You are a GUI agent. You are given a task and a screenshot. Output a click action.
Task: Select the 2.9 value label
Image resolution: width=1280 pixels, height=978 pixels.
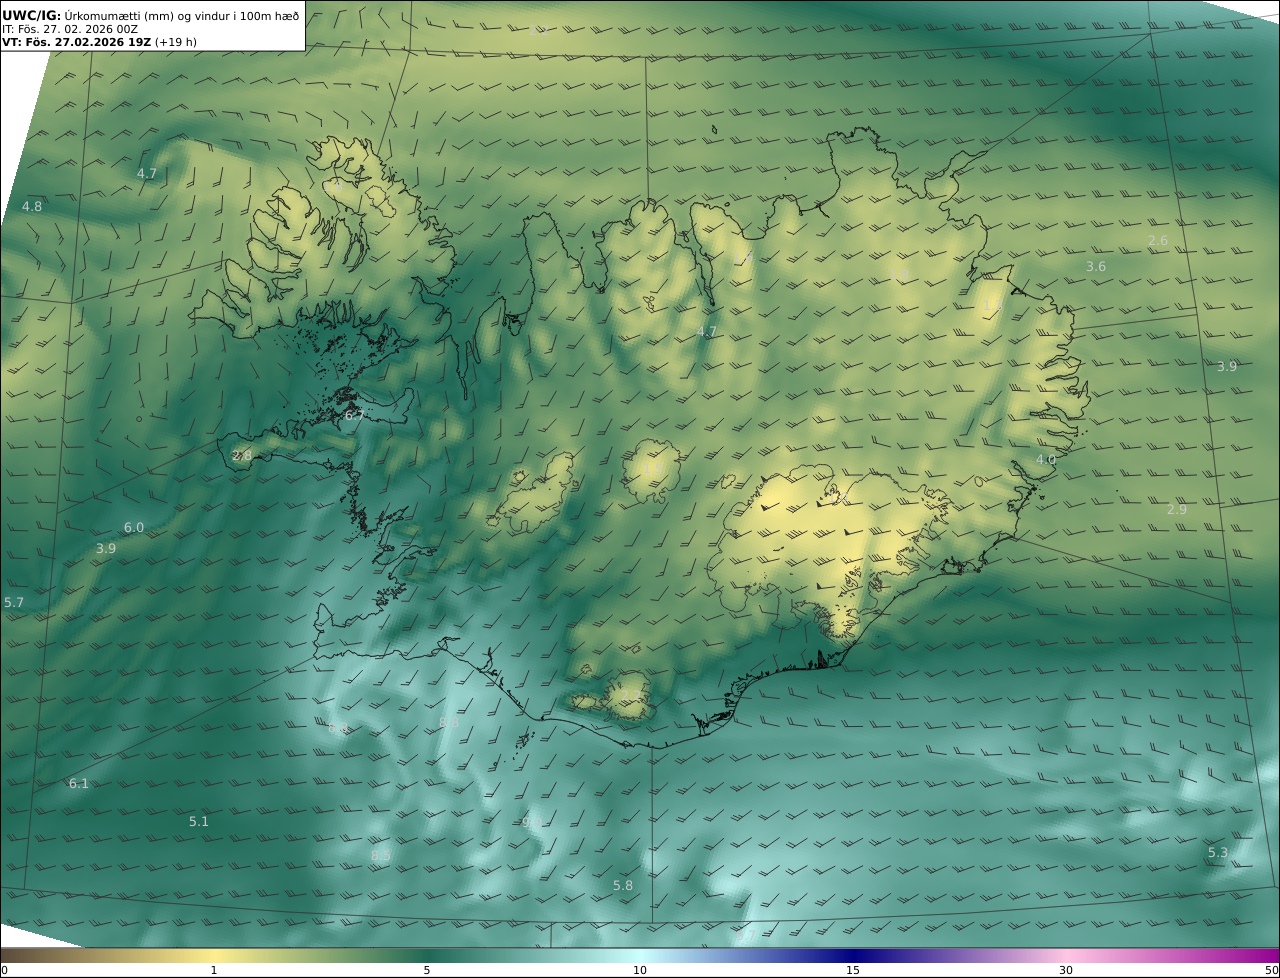click(1177, 510)
